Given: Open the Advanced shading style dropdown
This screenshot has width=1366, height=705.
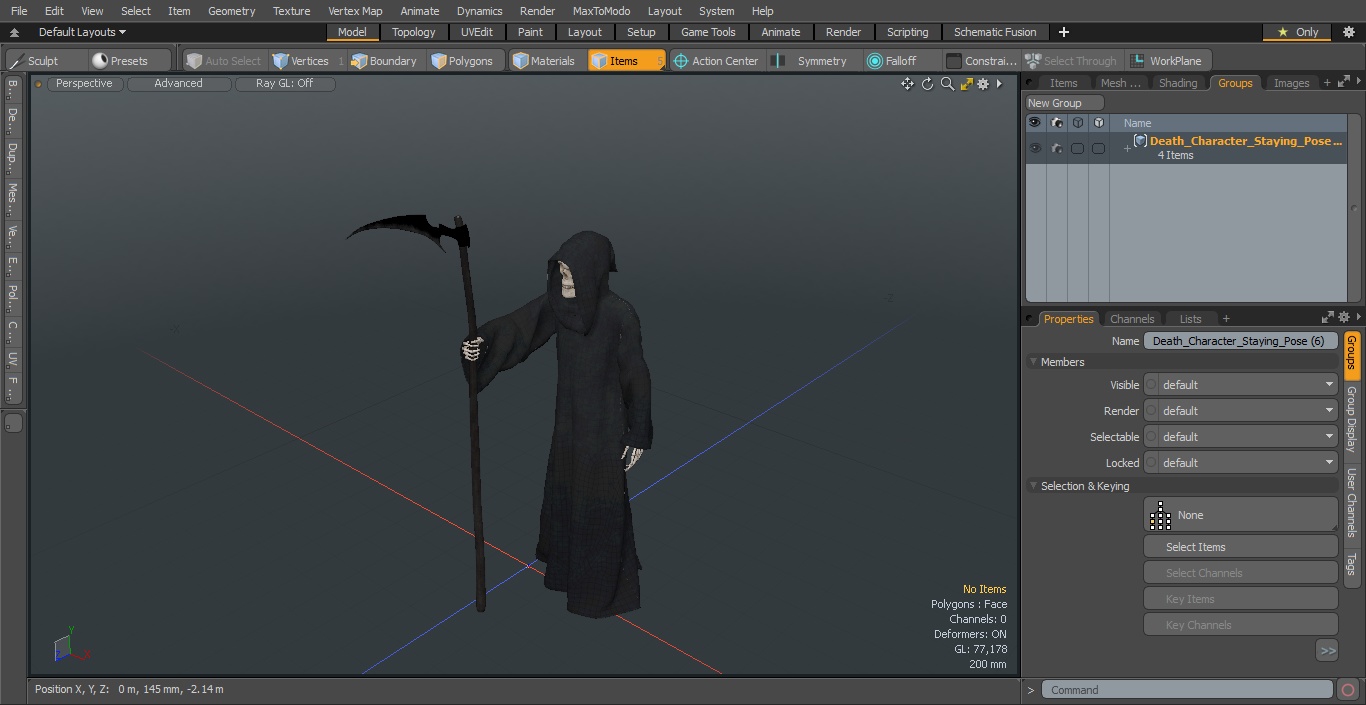Looking at the screenshot, I should [x=178, y=84].
